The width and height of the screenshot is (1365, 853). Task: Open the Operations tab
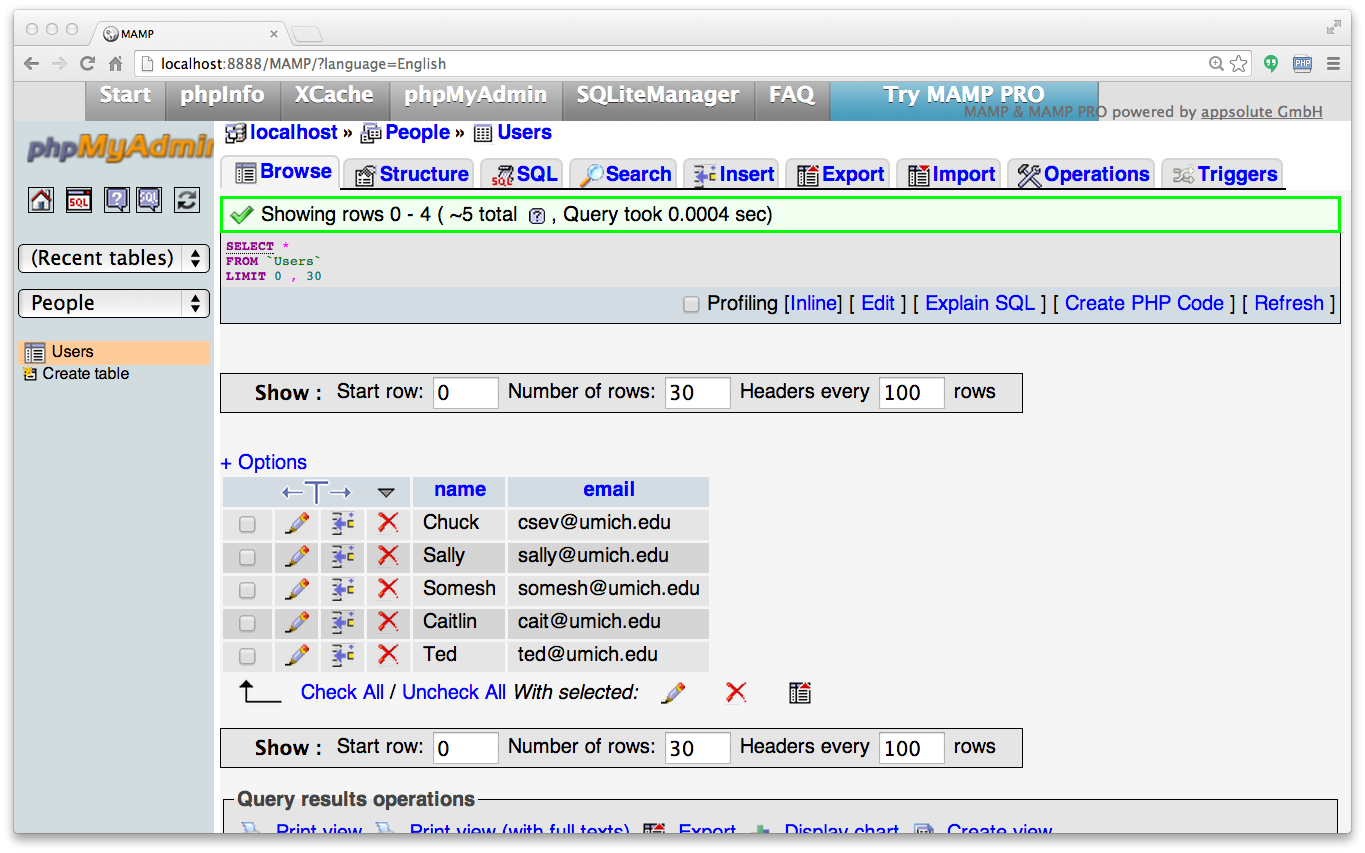click(x=1083, y=174)
